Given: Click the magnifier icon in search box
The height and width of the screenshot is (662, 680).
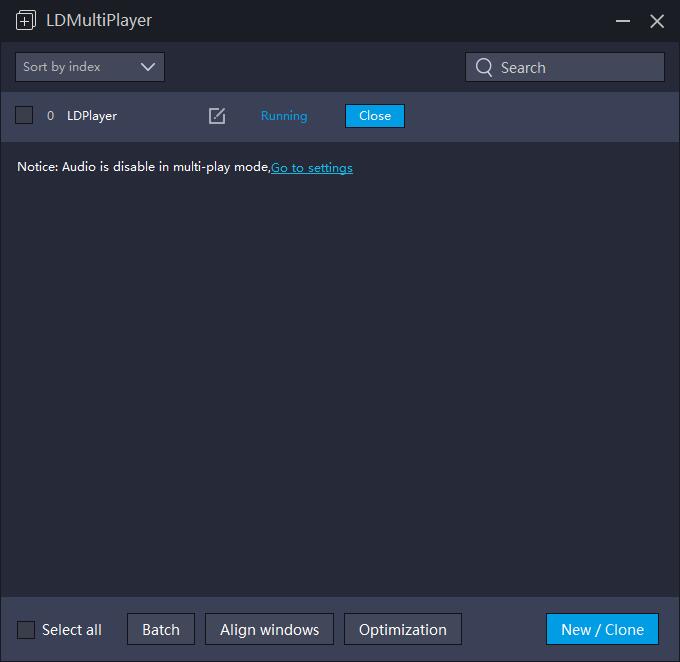Looking at the screenshot, I should pos(484,68).
